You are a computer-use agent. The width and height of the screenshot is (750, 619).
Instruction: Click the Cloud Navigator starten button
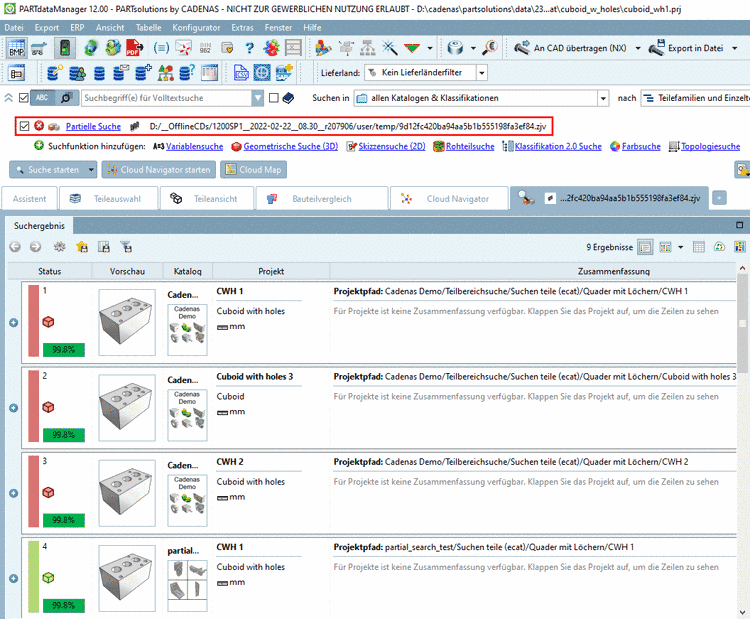(x=159, y=169)
